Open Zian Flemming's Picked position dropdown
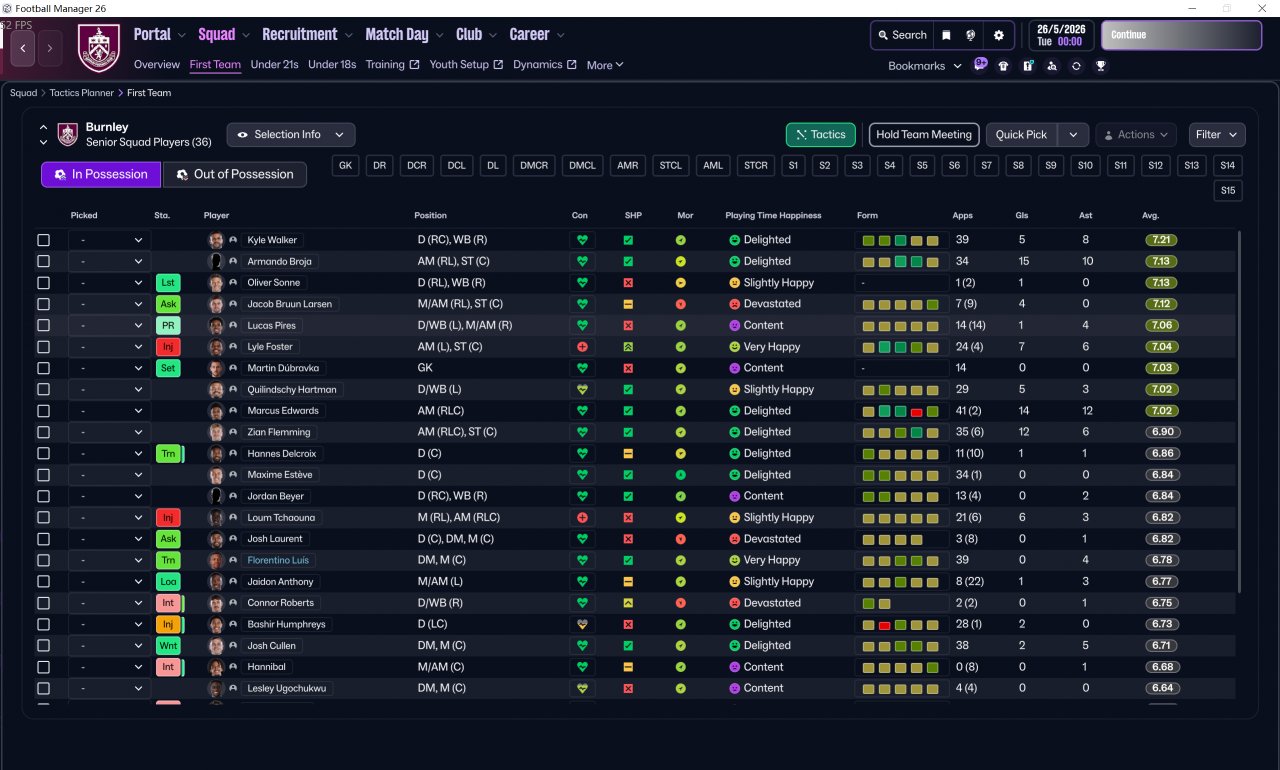Screen dimensions: 1280x770 point(110,432)
